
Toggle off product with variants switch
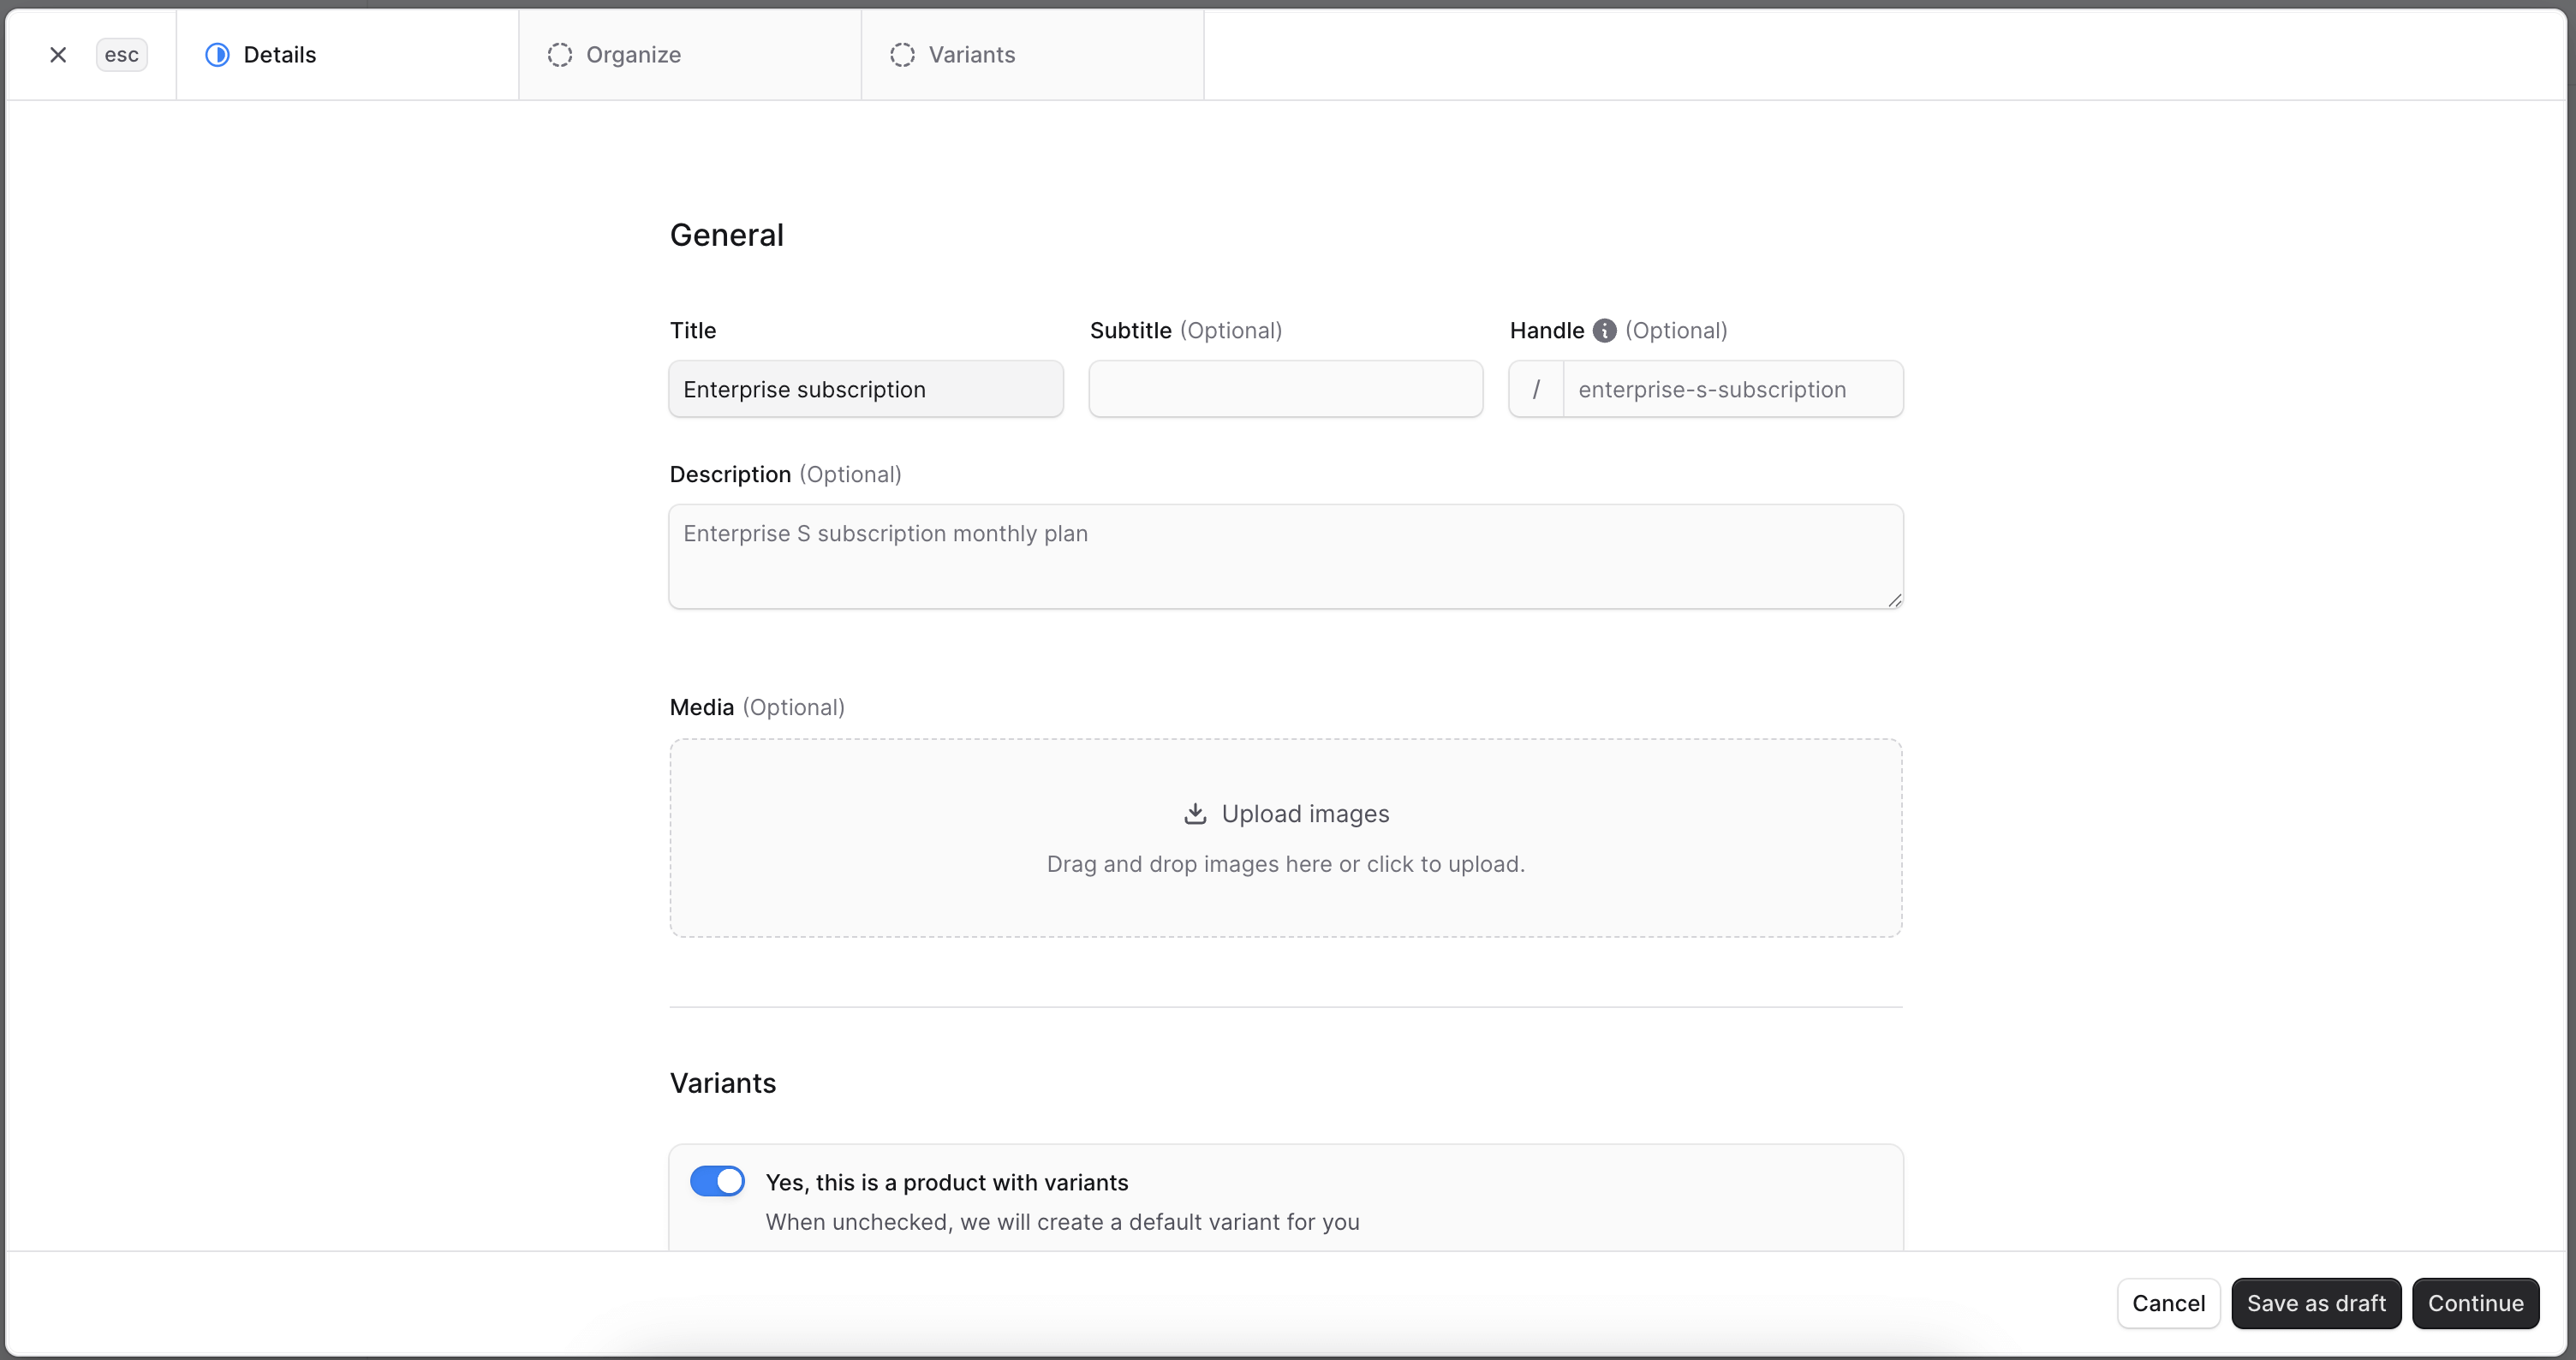coord(717,1181)
